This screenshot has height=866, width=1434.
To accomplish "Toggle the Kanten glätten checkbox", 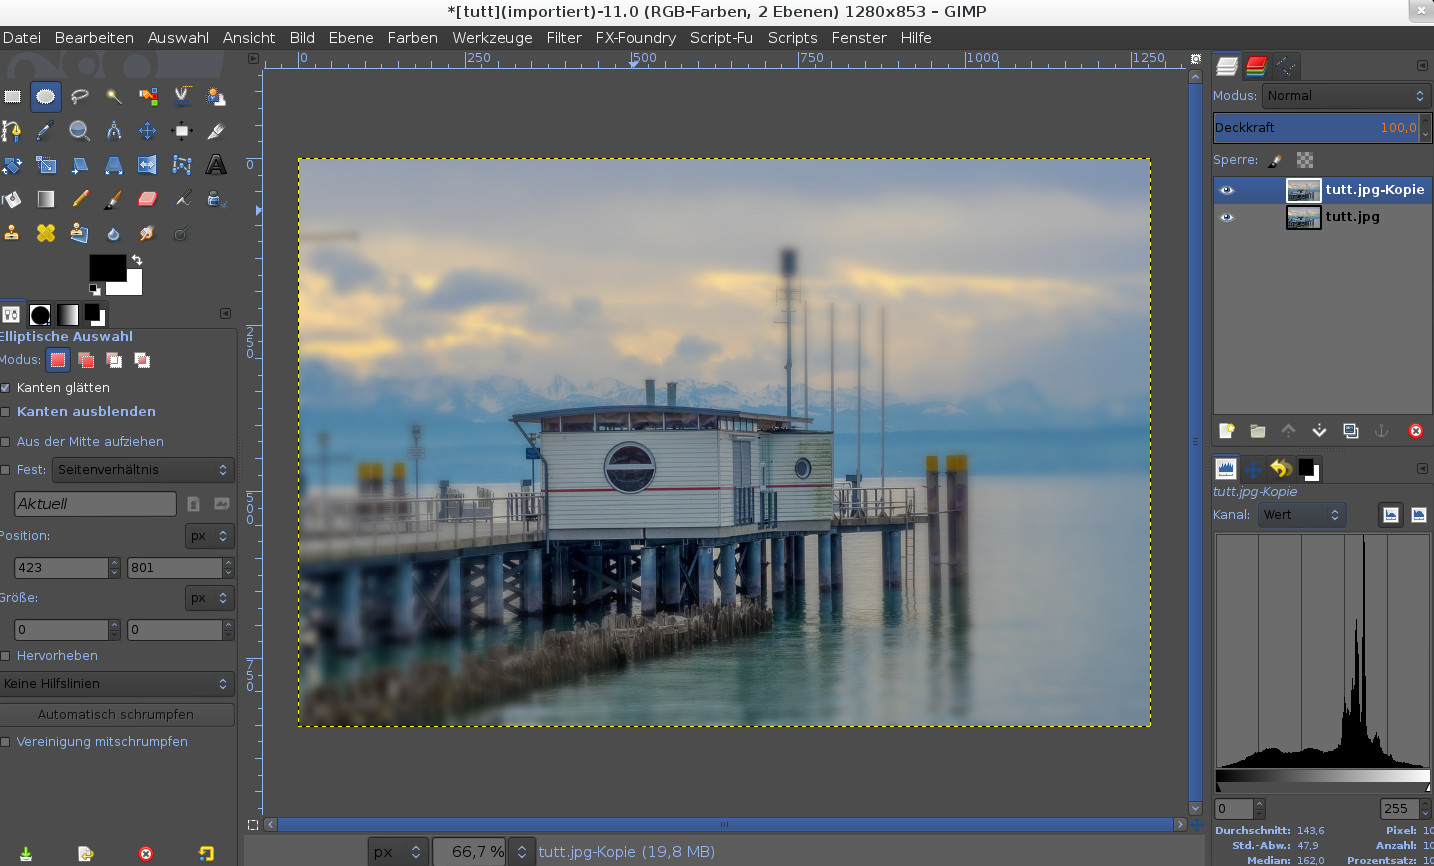I will (6, 388).
